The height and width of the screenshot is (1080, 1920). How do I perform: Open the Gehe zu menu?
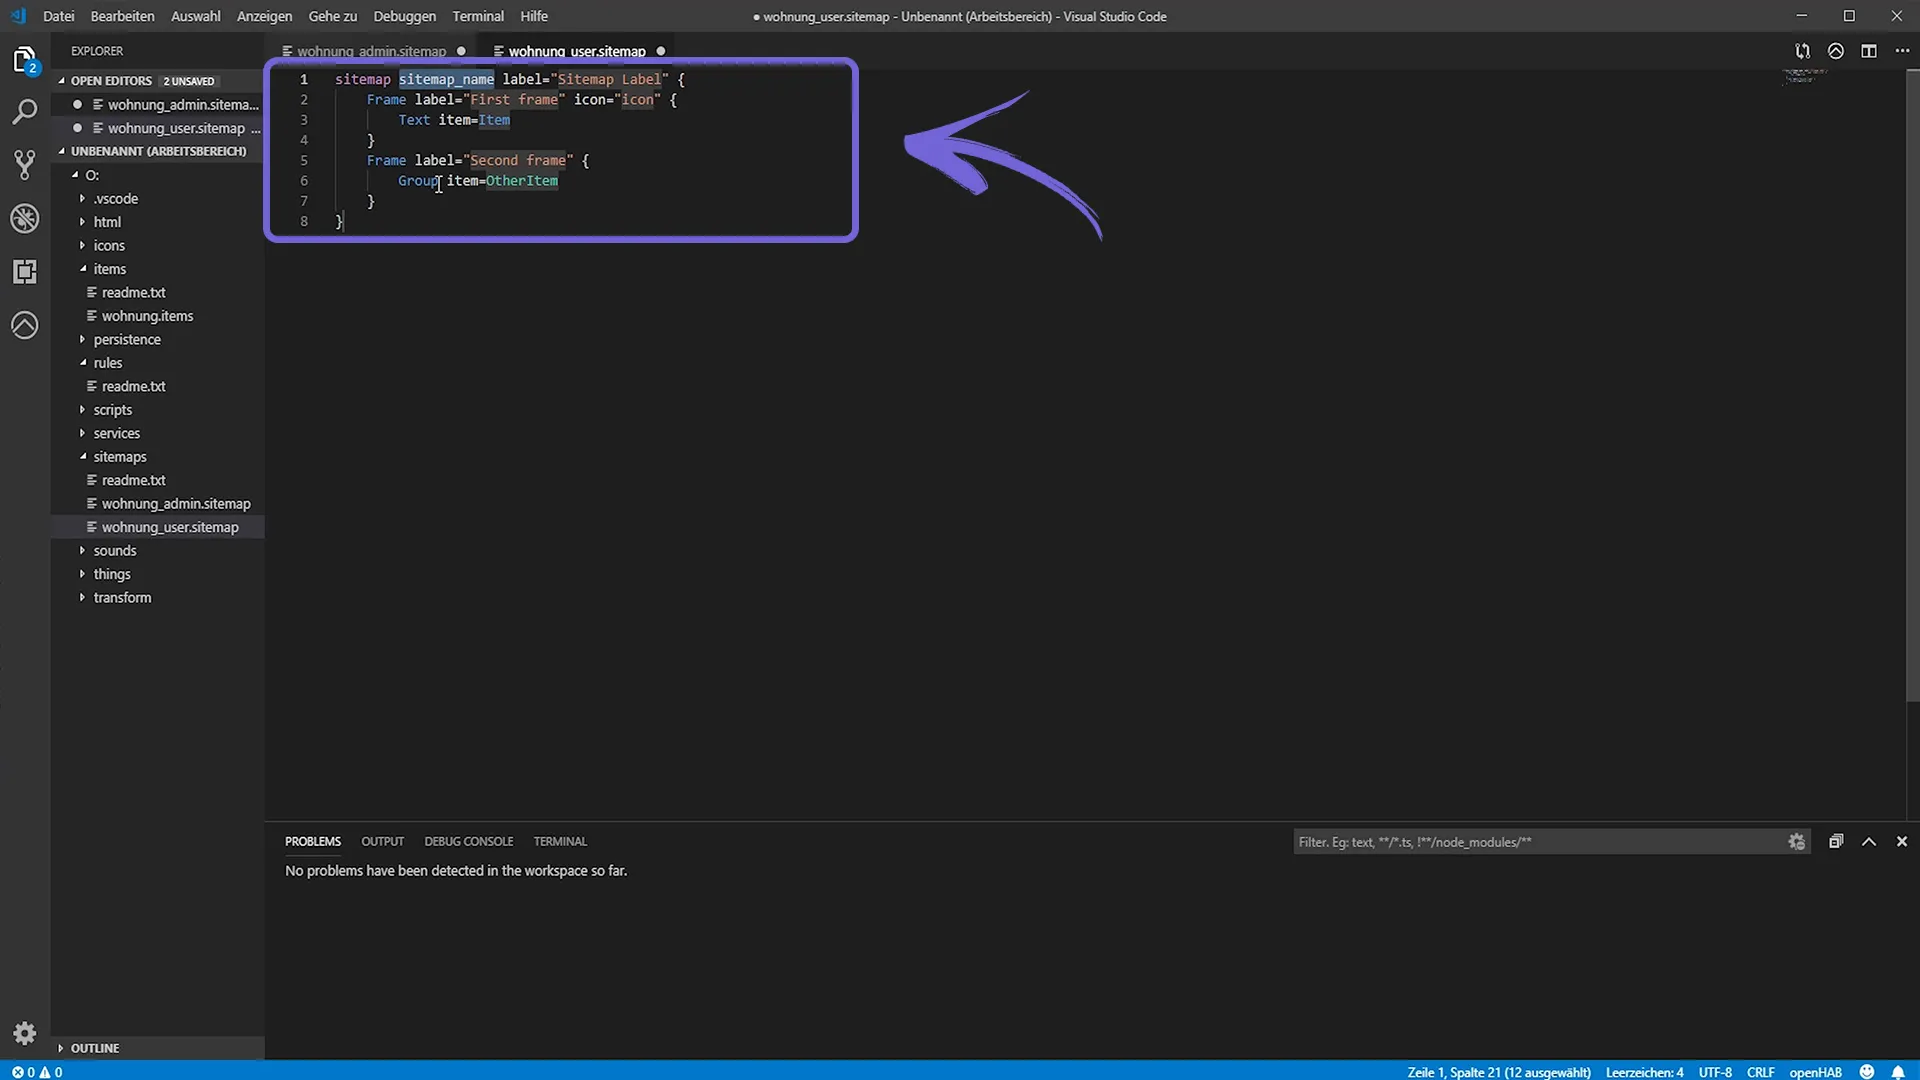(332, 16)
